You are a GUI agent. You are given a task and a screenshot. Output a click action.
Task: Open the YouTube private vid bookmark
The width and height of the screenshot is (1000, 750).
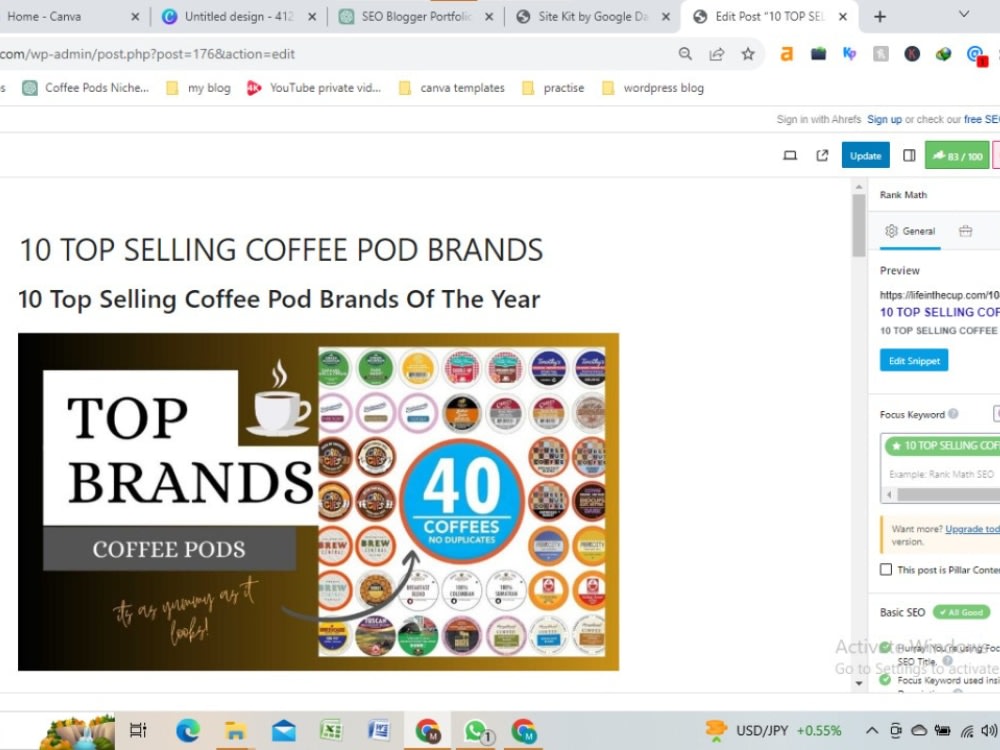tap(314, 88)
